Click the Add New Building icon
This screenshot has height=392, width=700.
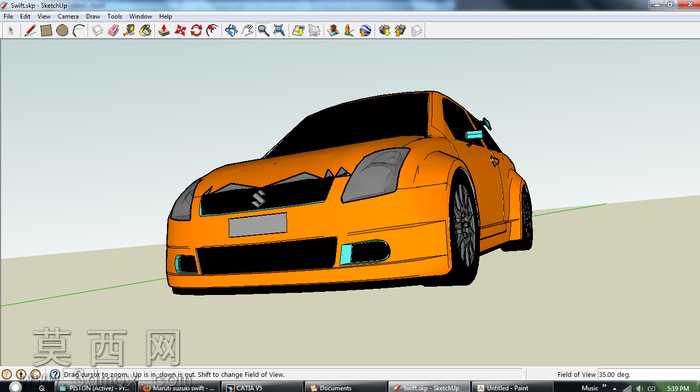(333, 30)
